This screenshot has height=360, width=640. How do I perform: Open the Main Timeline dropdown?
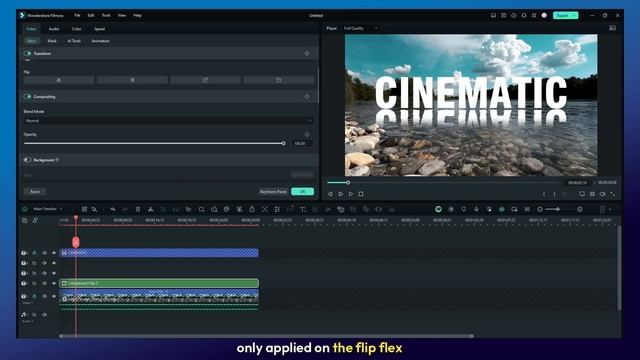tap(48, 209)
